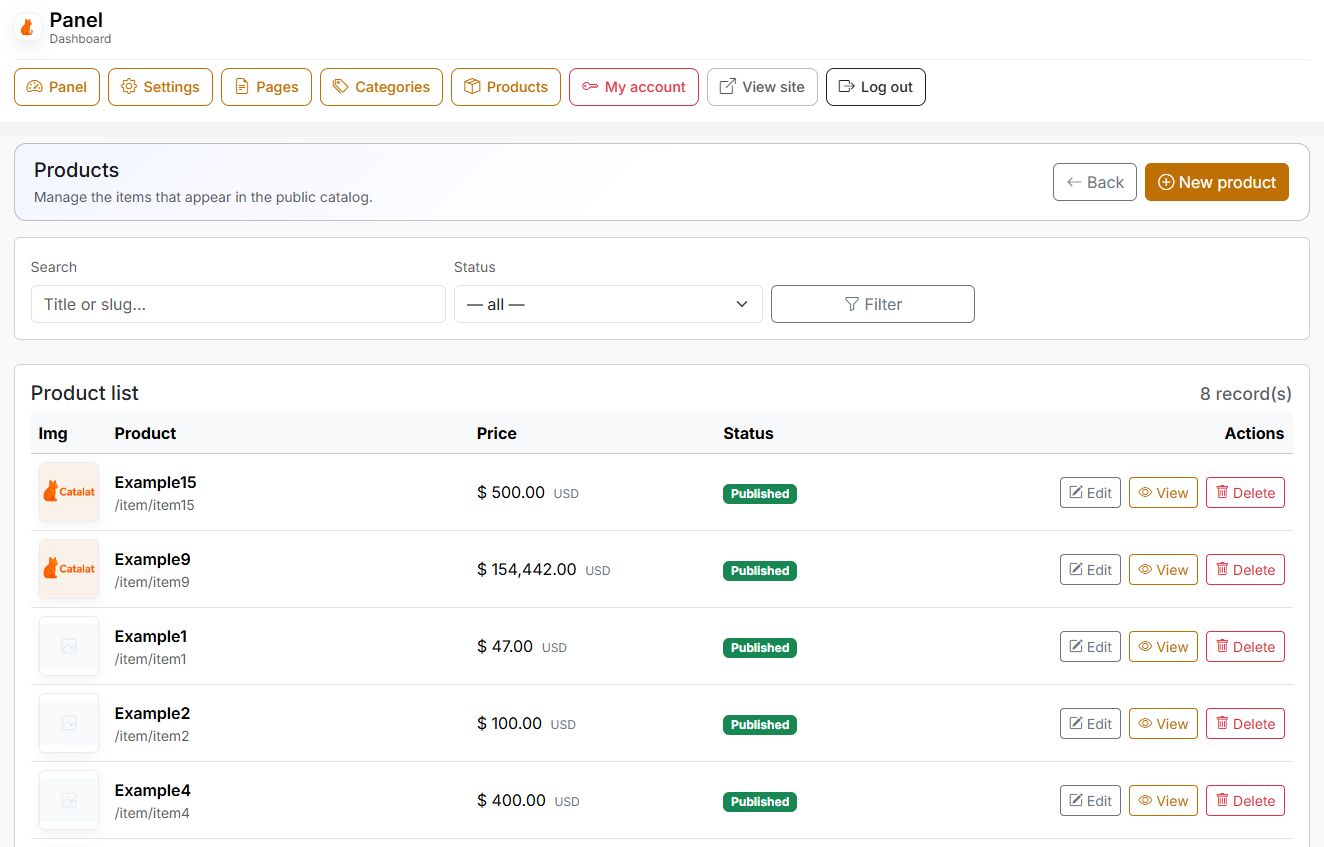1324x847 pixels.
Task: Click the orange cat Panel logo icon
Action: 28,27
